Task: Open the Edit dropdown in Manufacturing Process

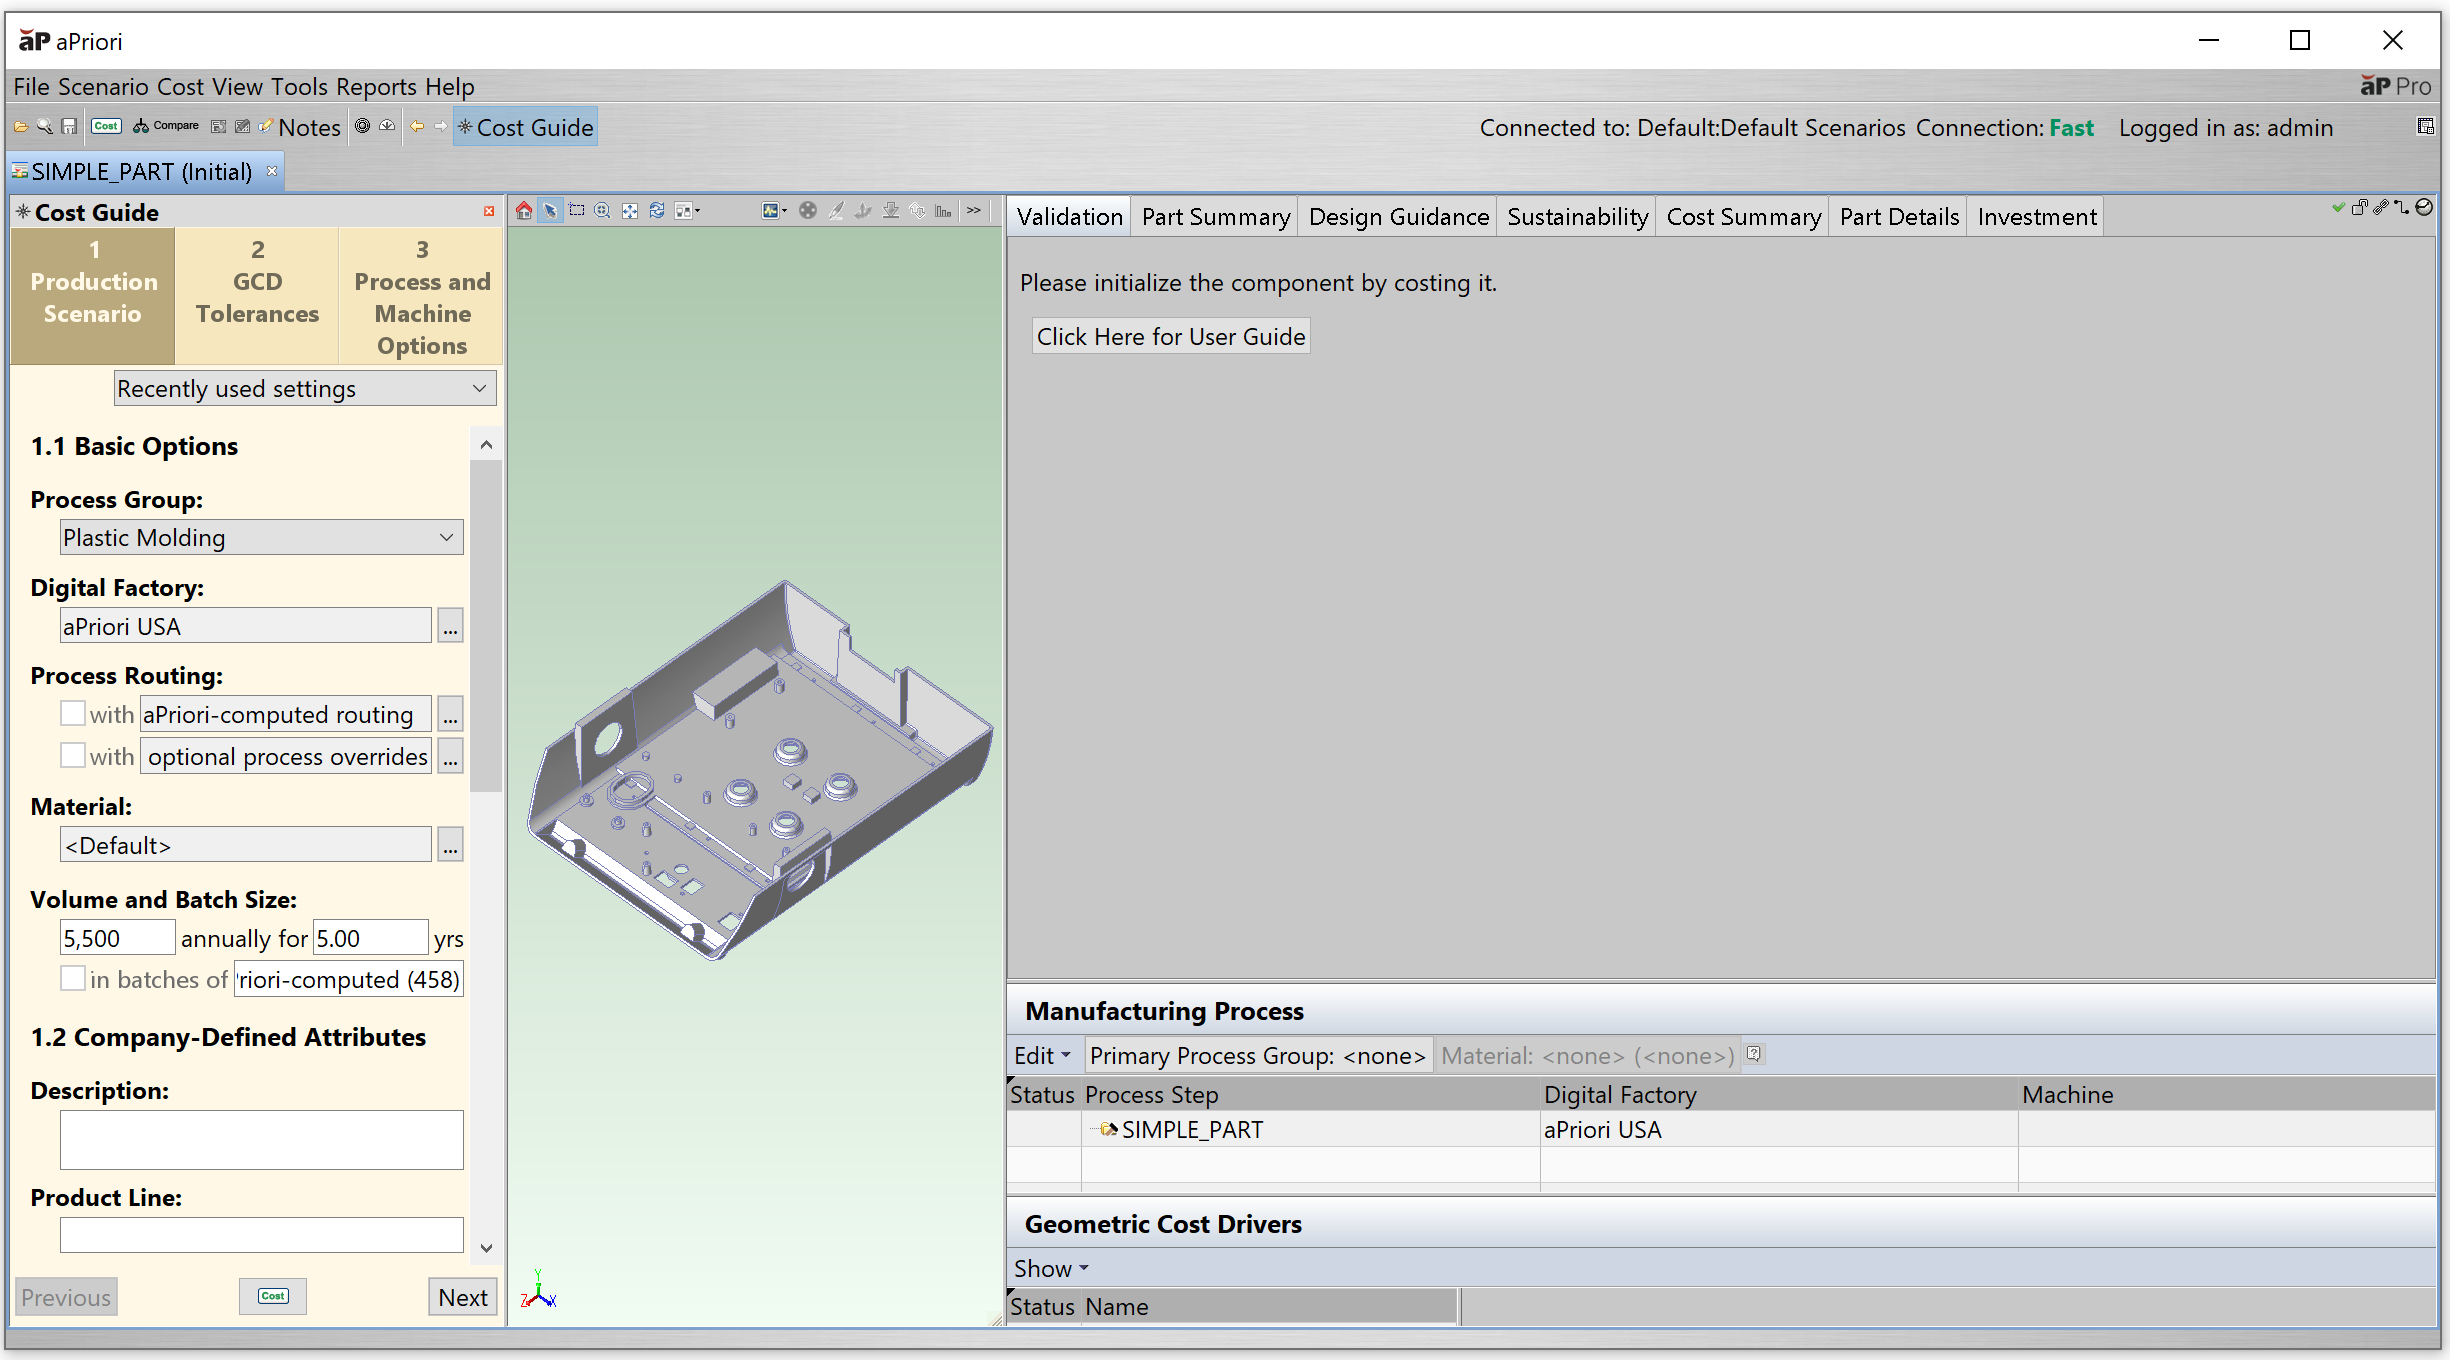Action: pos(1042,1055)
